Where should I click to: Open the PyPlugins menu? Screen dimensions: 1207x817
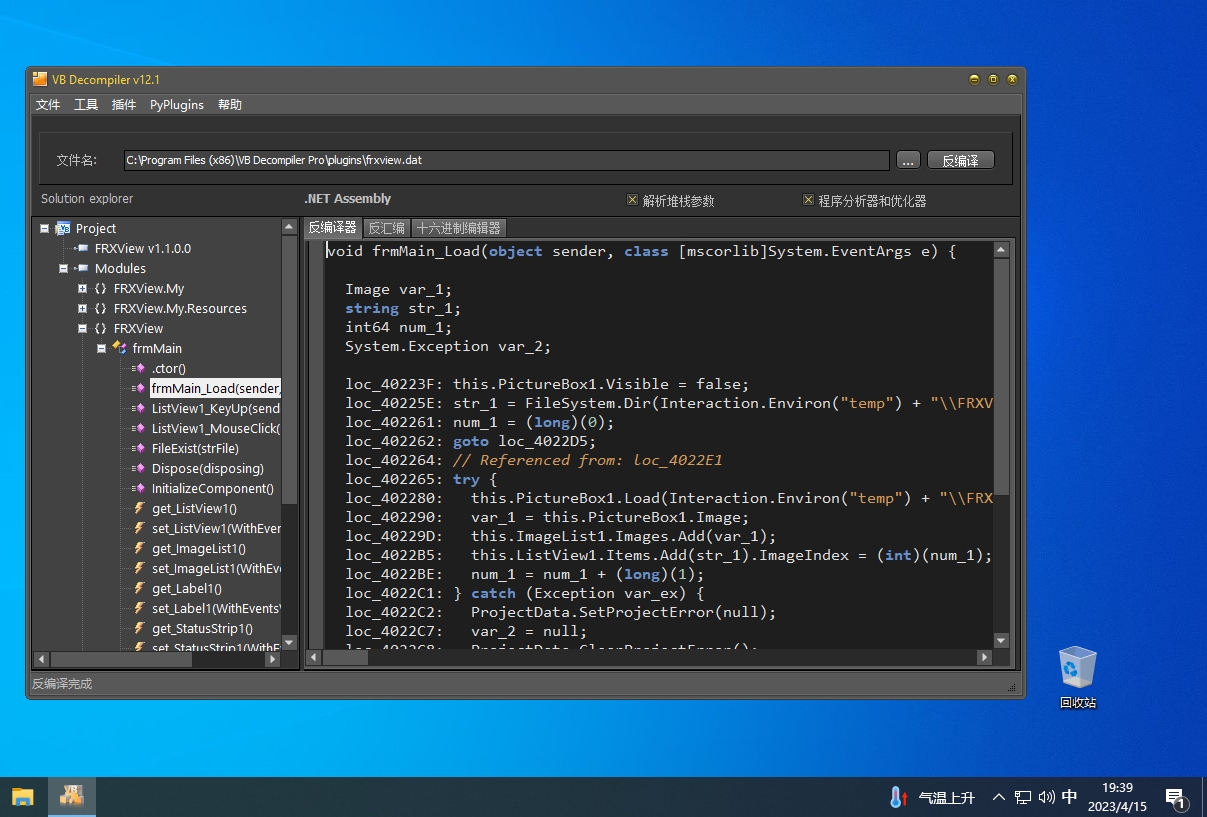click(177, 104)
